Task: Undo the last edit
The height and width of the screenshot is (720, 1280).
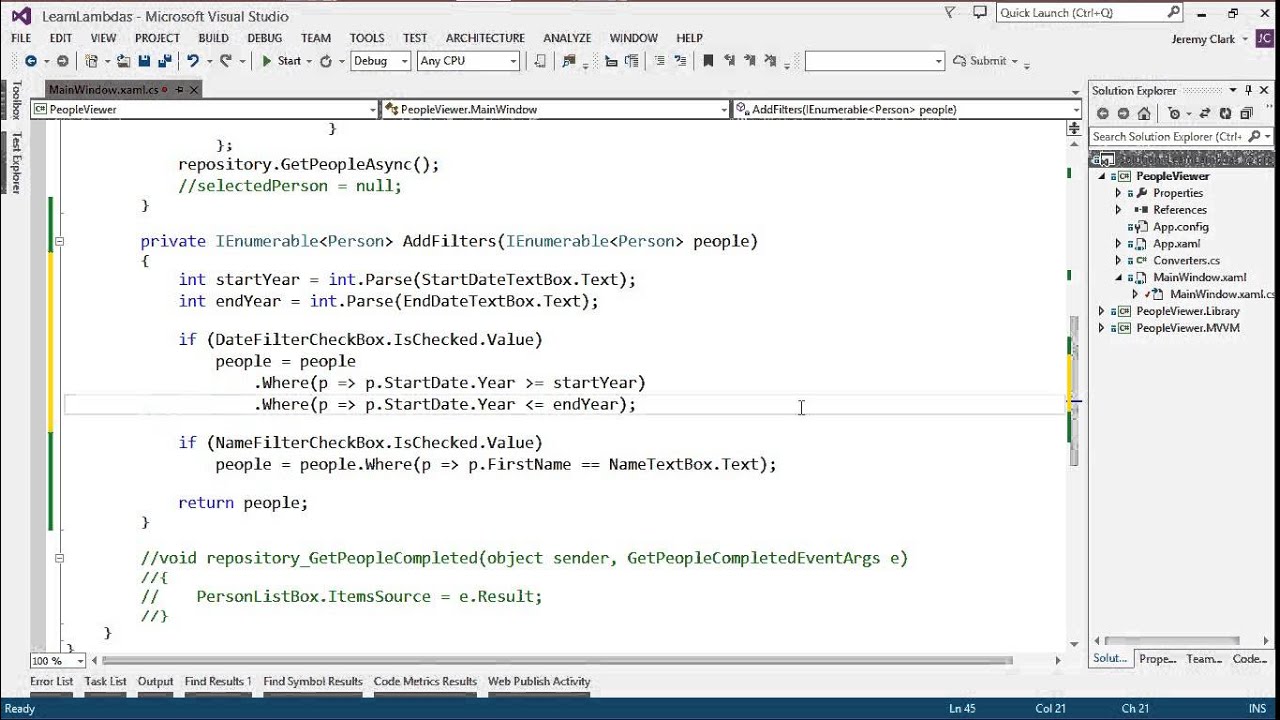Action: (x=193, y=61)
